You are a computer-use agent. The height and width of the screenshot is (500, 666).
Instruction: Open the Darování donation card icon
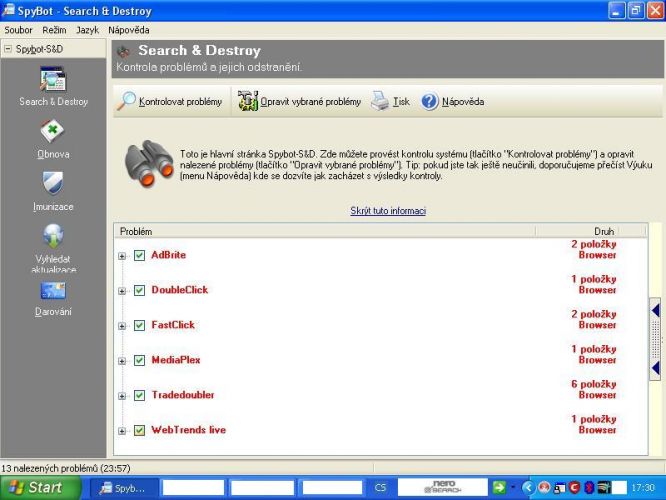[x=53, y=291]
